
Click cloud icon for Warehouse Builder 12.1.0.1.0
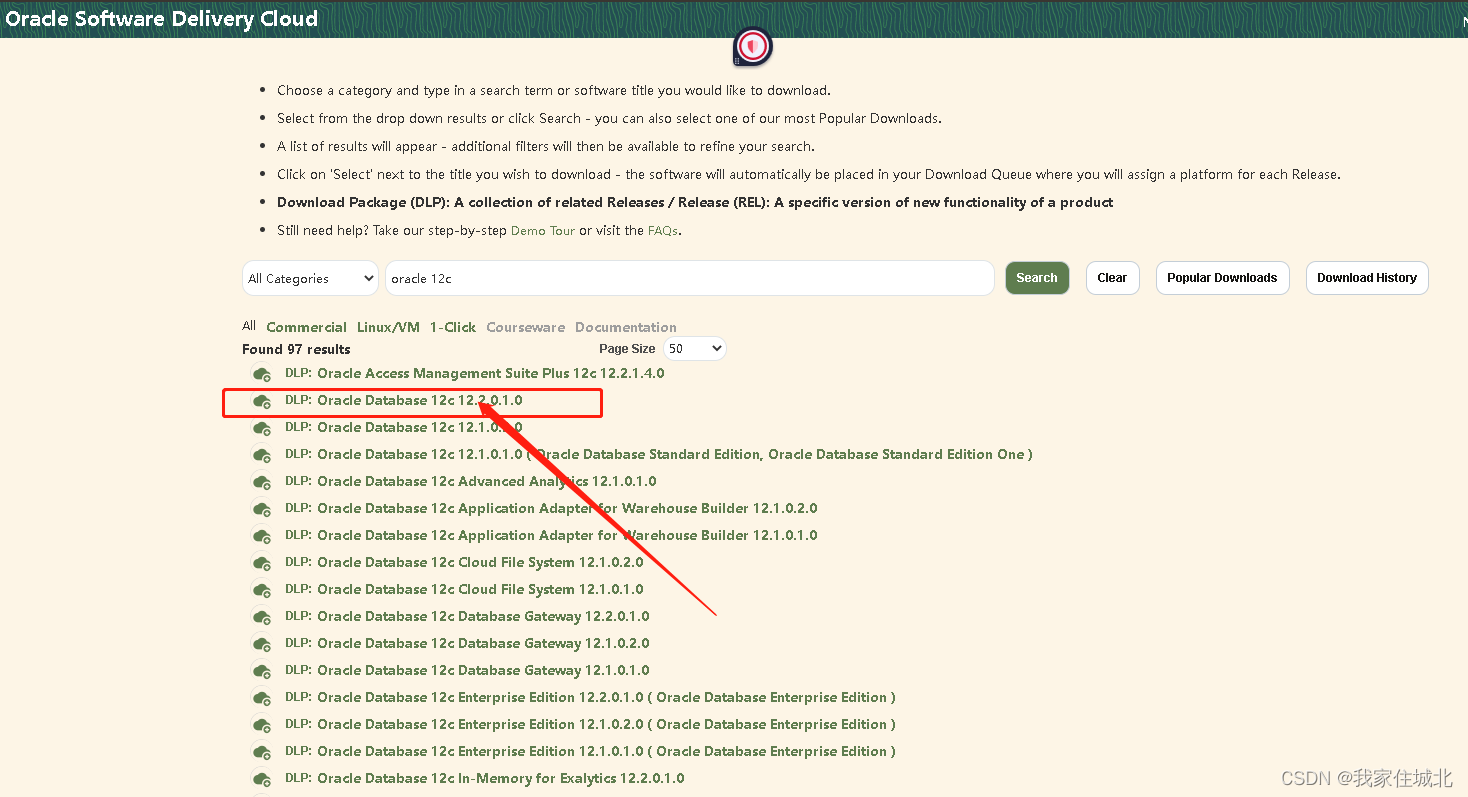pyautogui.click(x=262, y=536)
